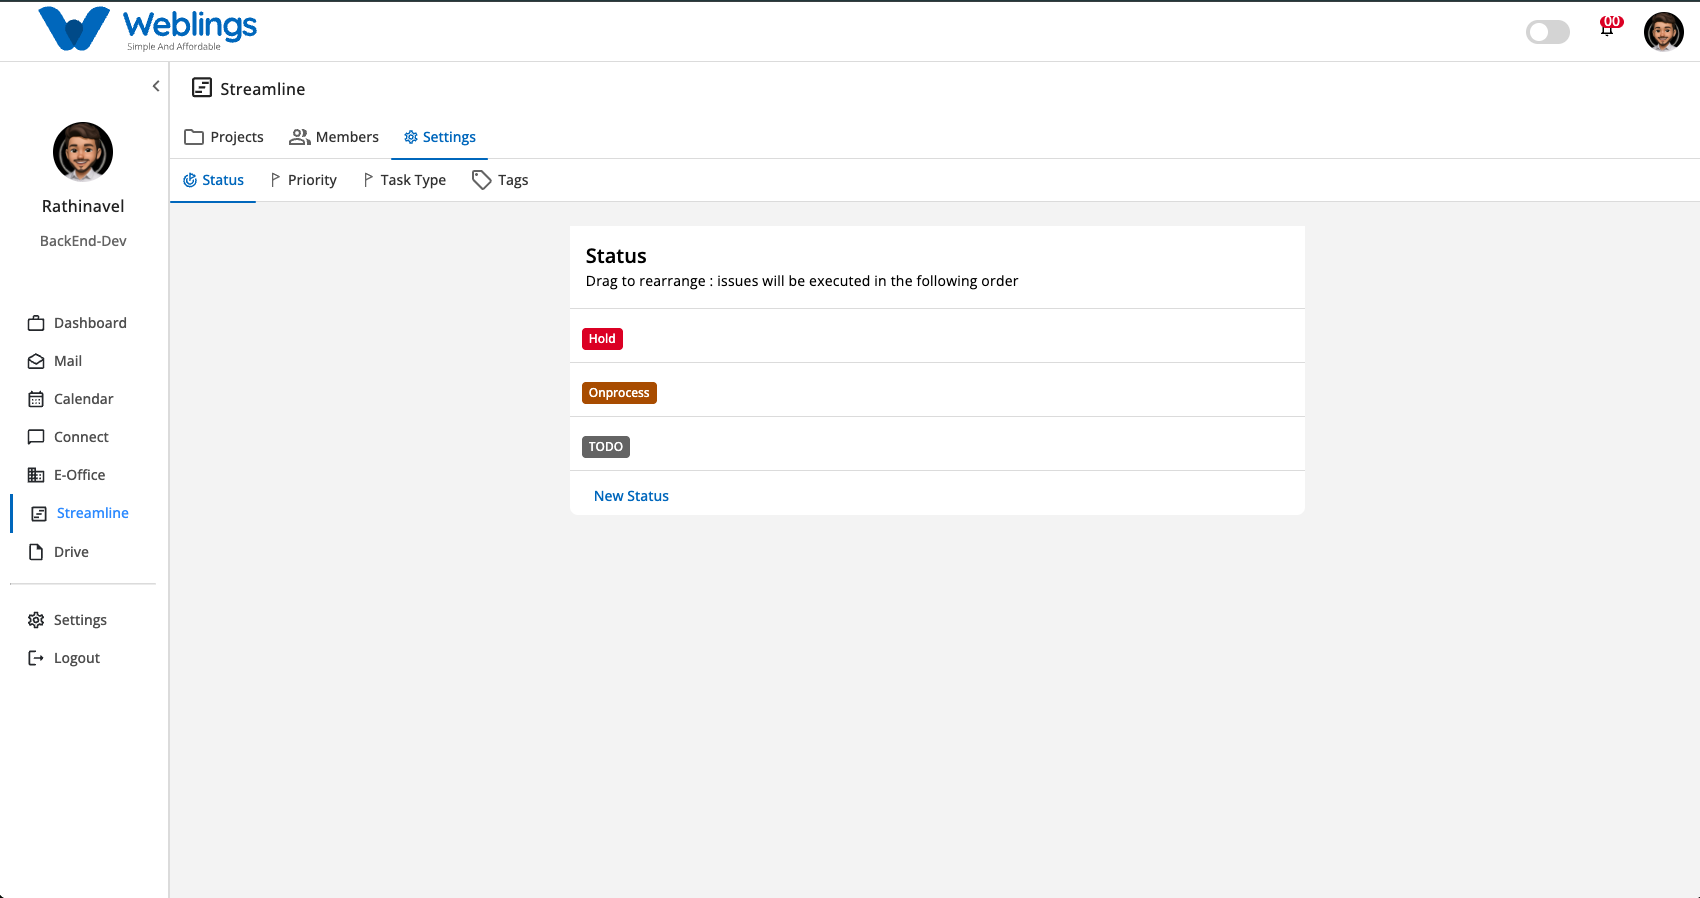Click the Streamline sidebar icon
The image size is (1700, 898).
point(39,513)
